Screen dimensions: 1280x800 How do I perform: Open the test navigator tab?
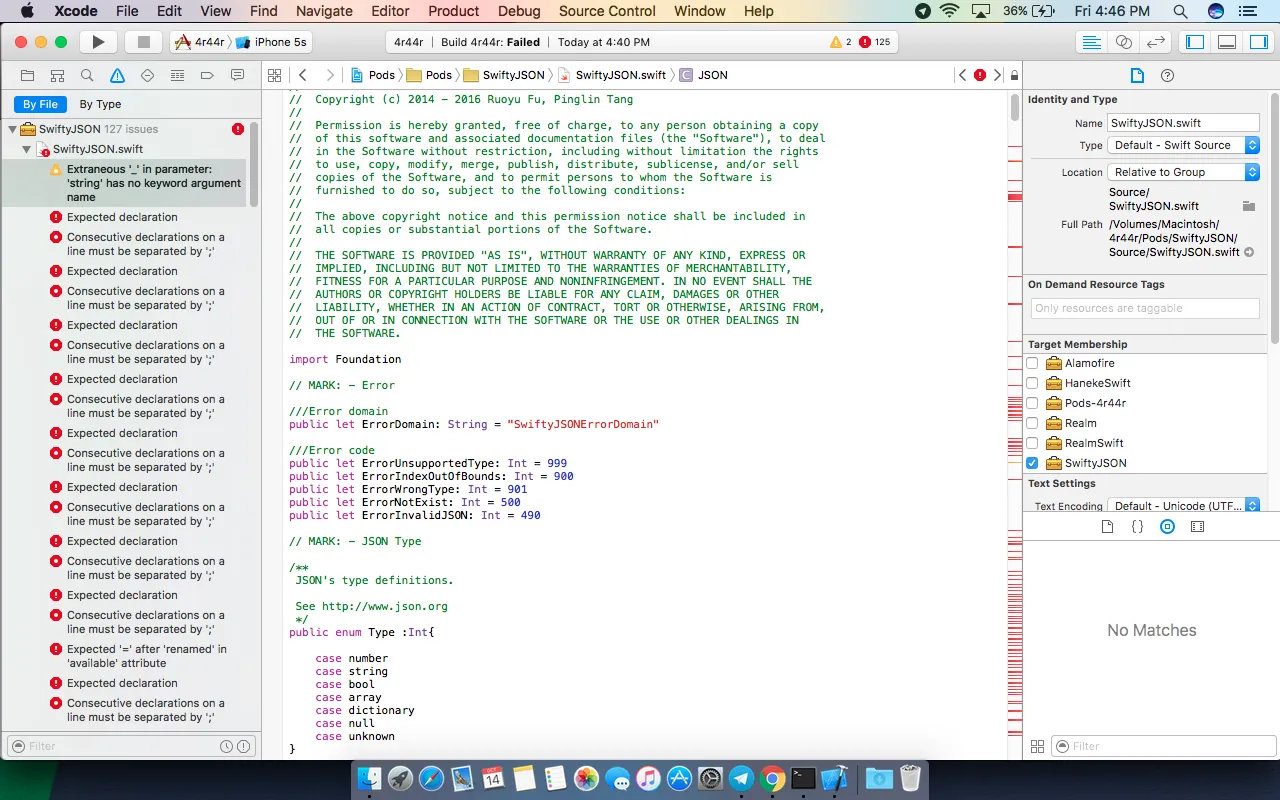click(x=147, y=76)
